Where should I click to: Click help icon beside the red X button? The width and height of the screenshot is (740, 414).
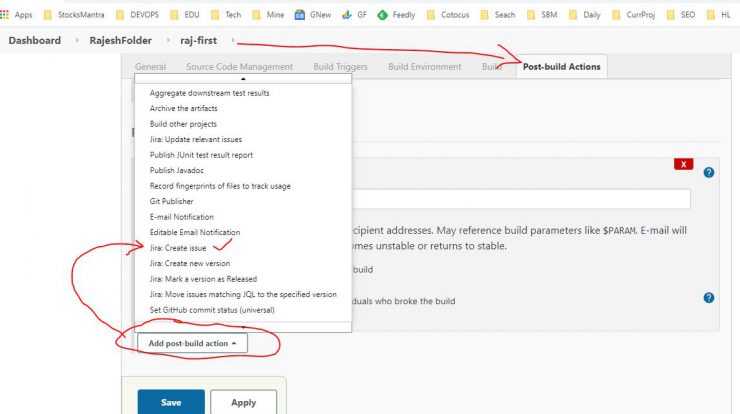(x=708, y=172)
